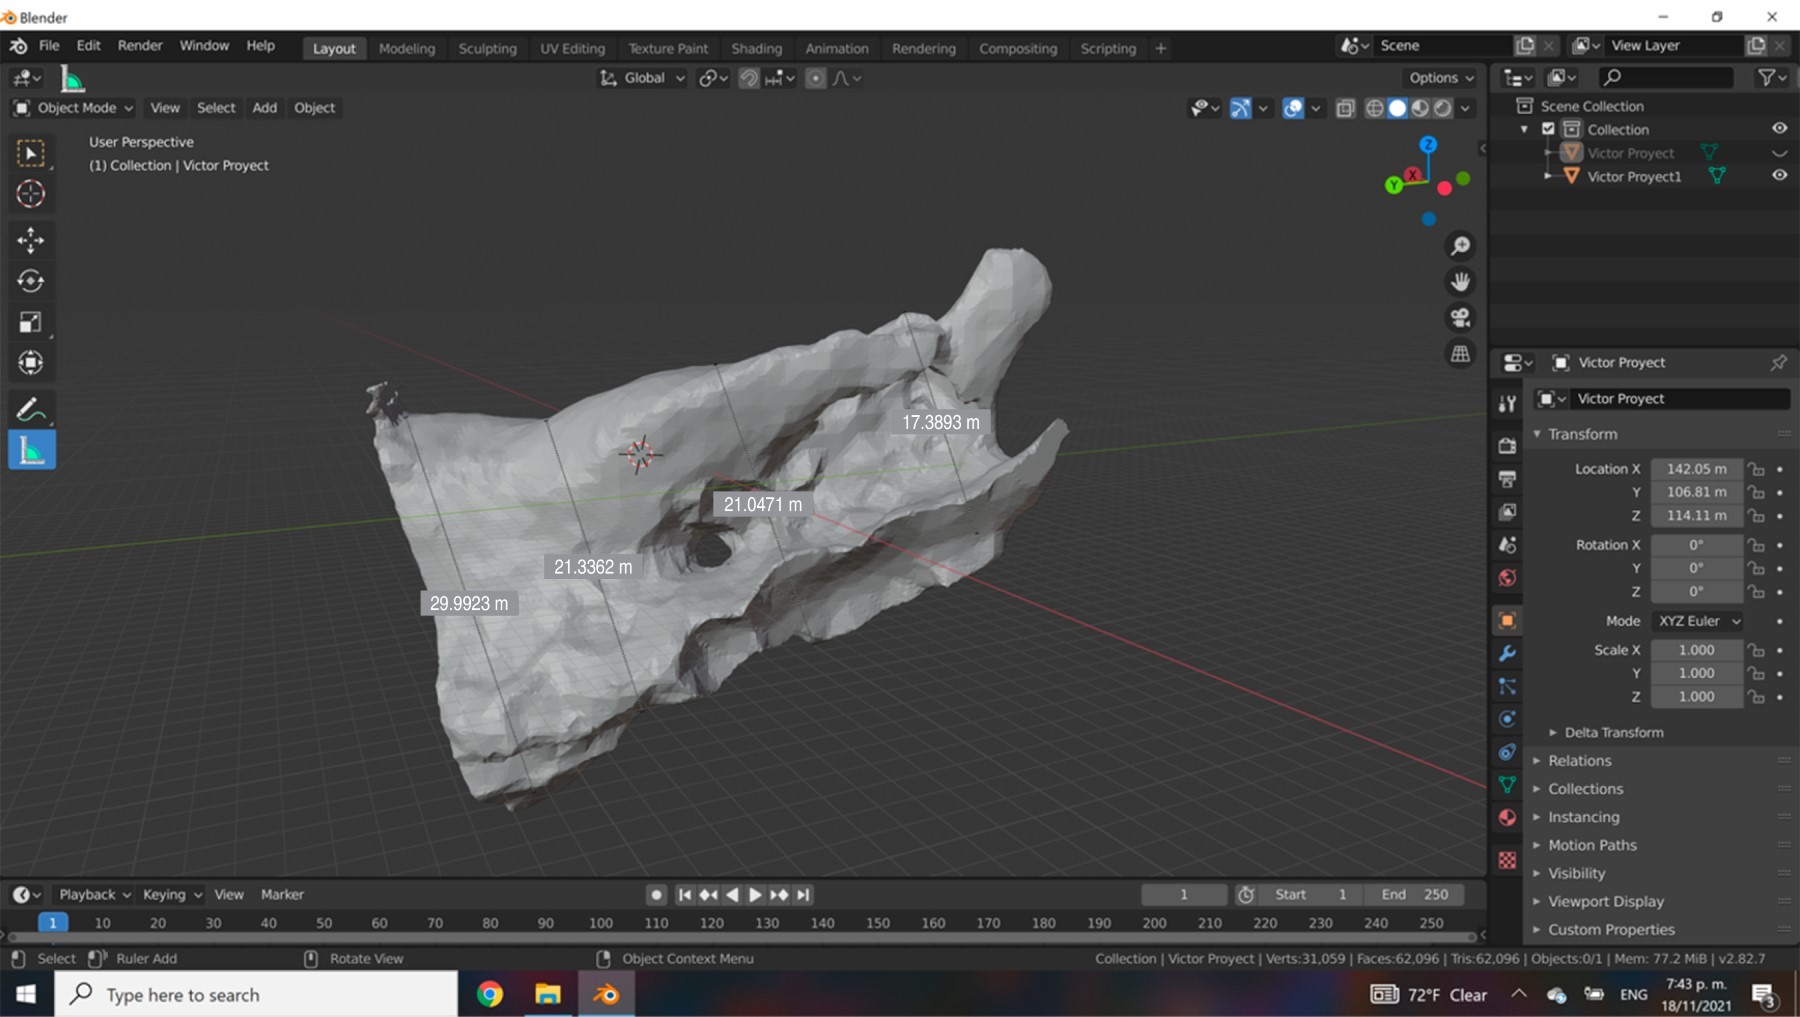Select the Move tool

click(x=31, y=240)
